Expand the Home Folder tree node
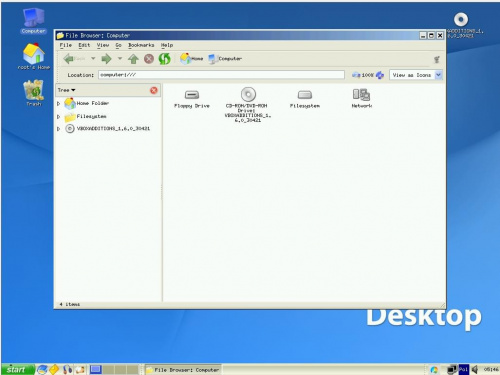500x375 pixels. pyautogui.click(x=59, y=104)
